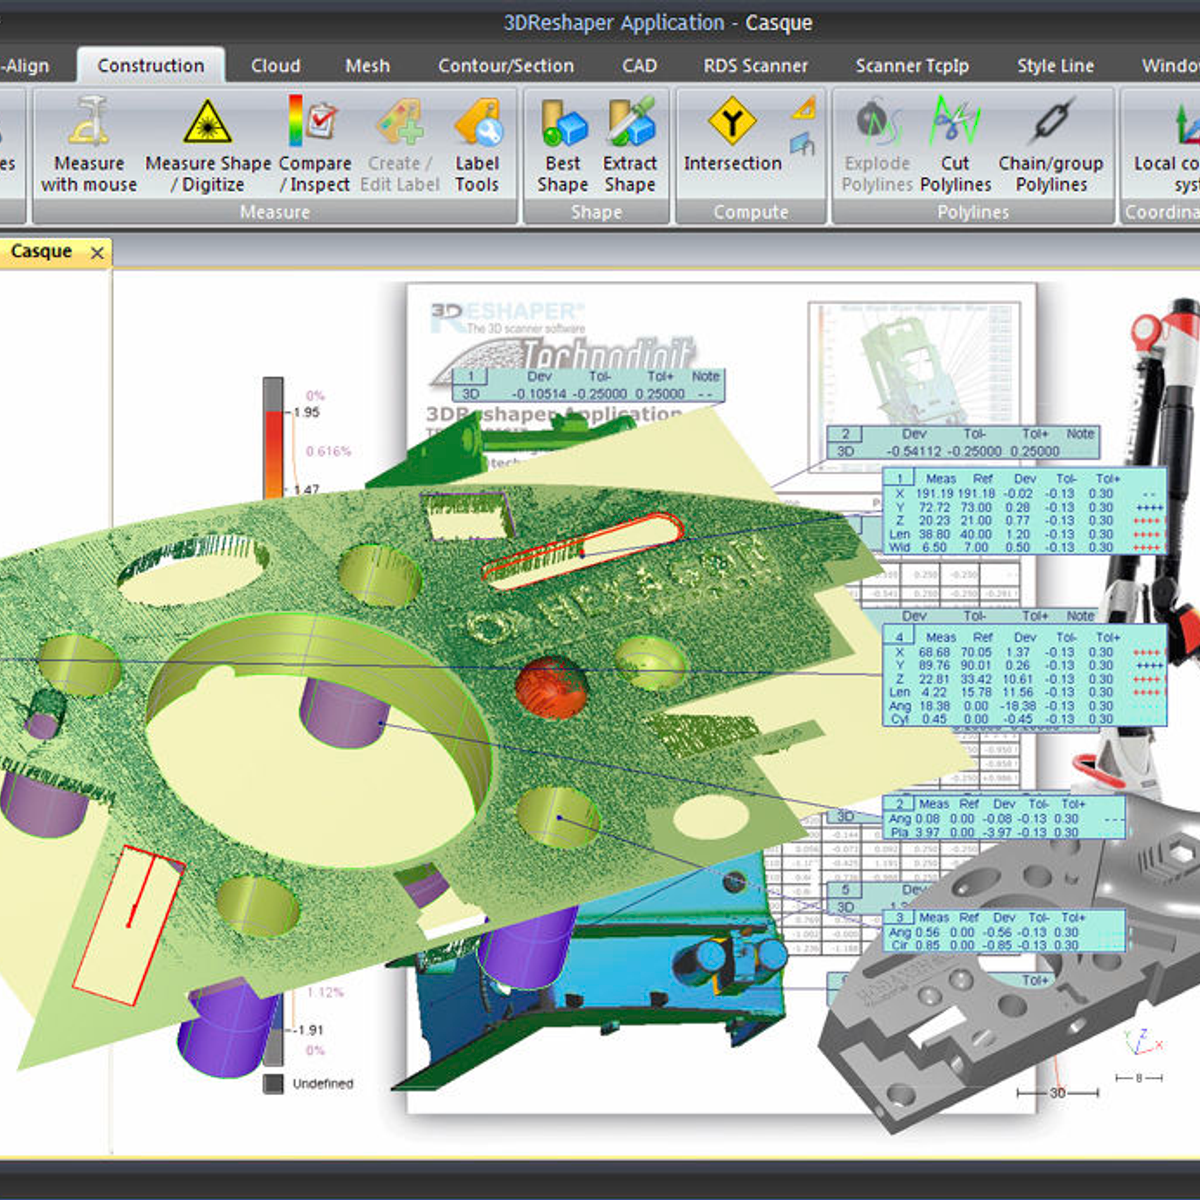
Task: Use the Chain/group Polylines tool
Action: coord(1051,145)
